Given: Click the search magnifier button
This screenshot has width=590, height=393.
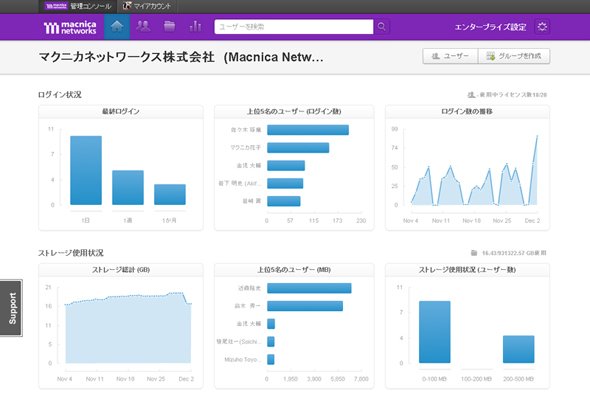Looking at the screenshot, I should click(x=382, y=27).
